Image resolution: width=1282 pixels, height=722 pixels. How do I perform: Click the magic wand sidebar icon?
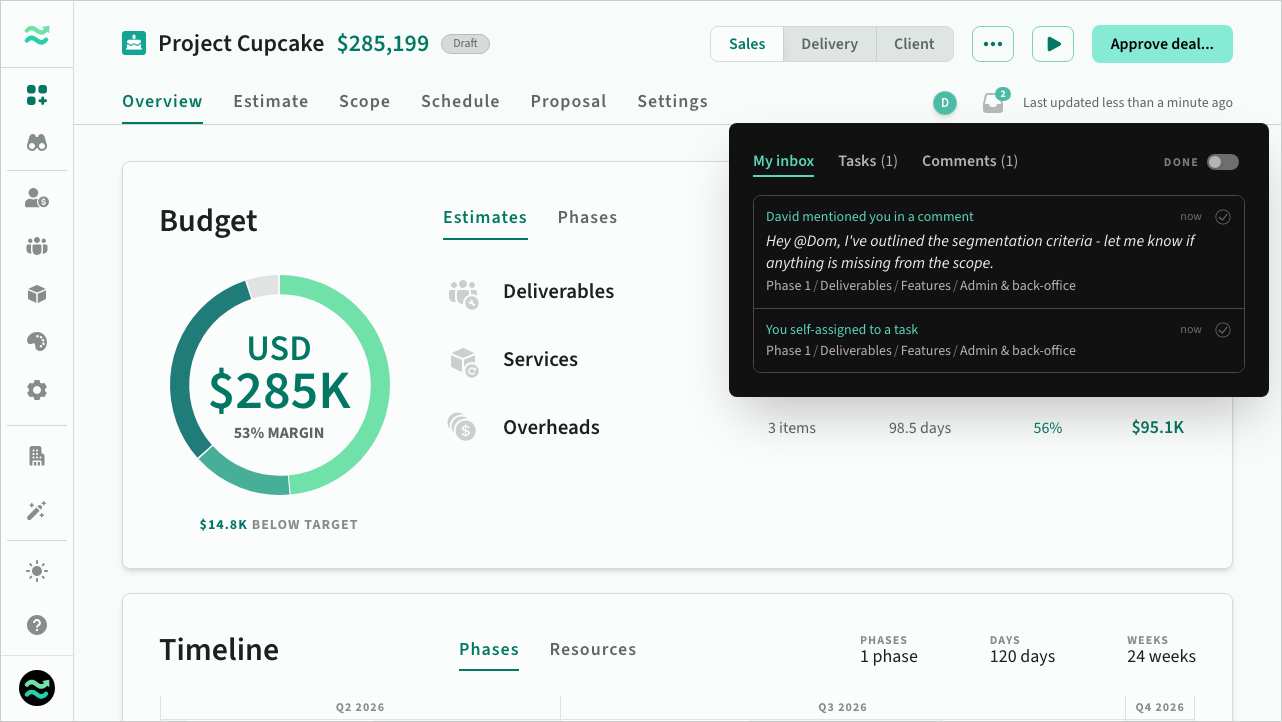tap(37, 511)
